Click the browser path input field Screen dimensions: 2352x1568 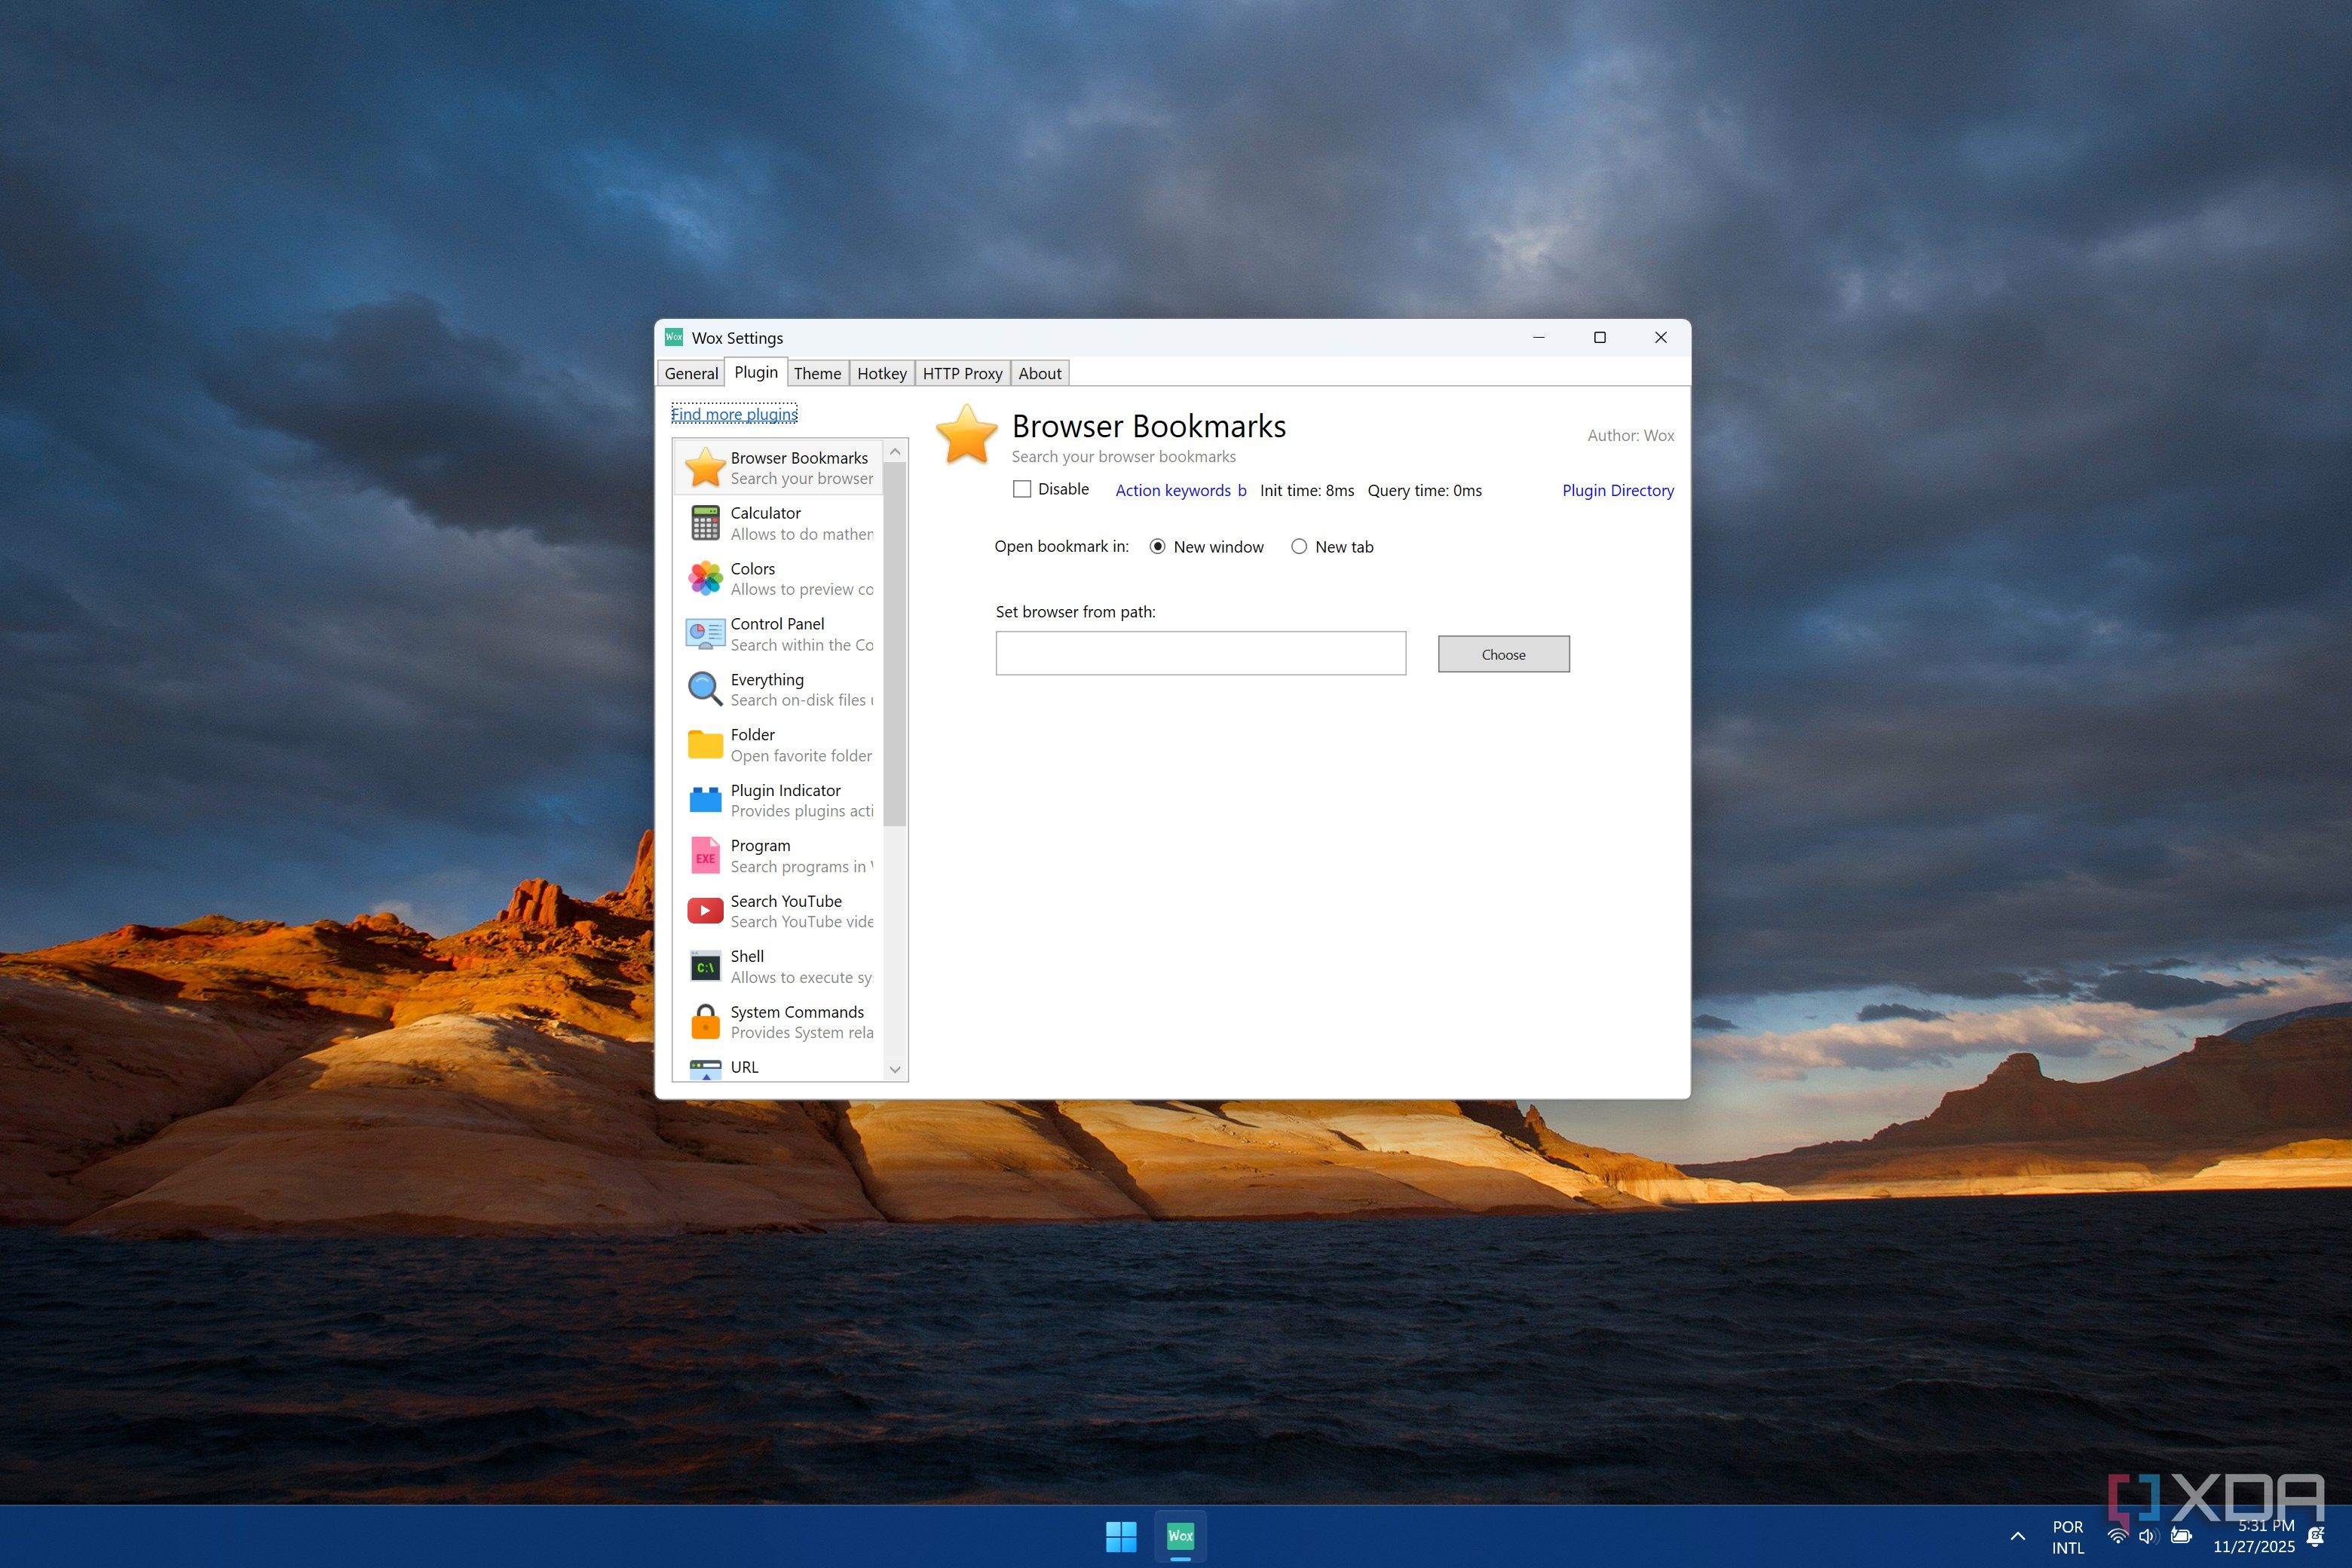tap(1200, 653)
